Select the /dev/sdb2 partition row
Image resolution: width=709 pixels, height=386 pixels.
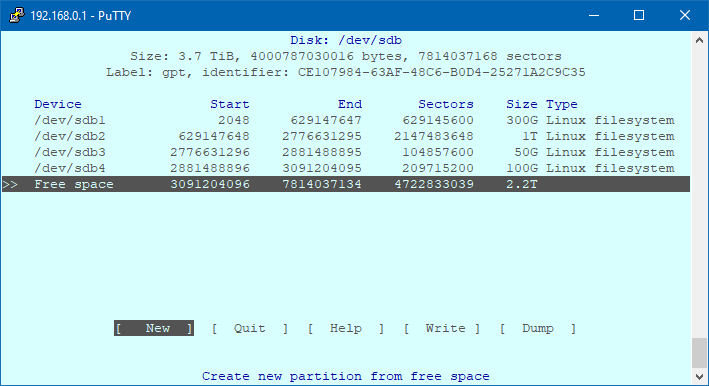point(346,136)
